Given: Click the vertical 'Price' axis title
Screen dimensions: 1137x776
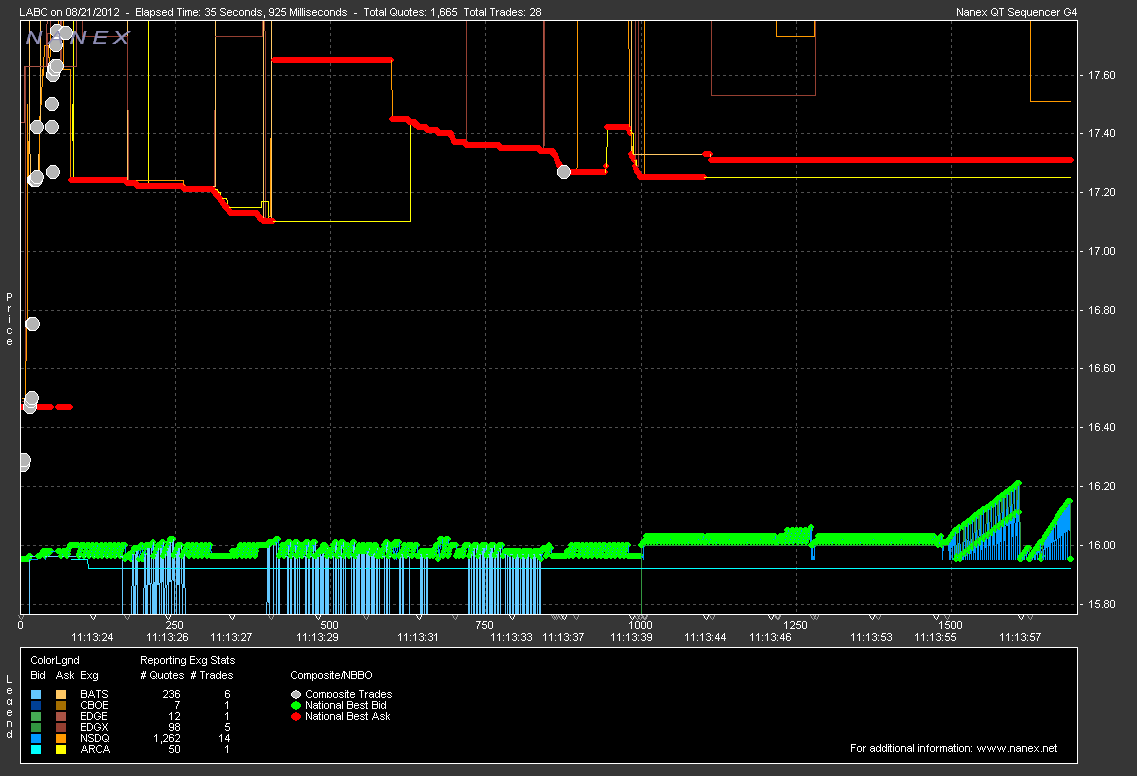Looking at the screenshot, I should click(x=9, y=319).
